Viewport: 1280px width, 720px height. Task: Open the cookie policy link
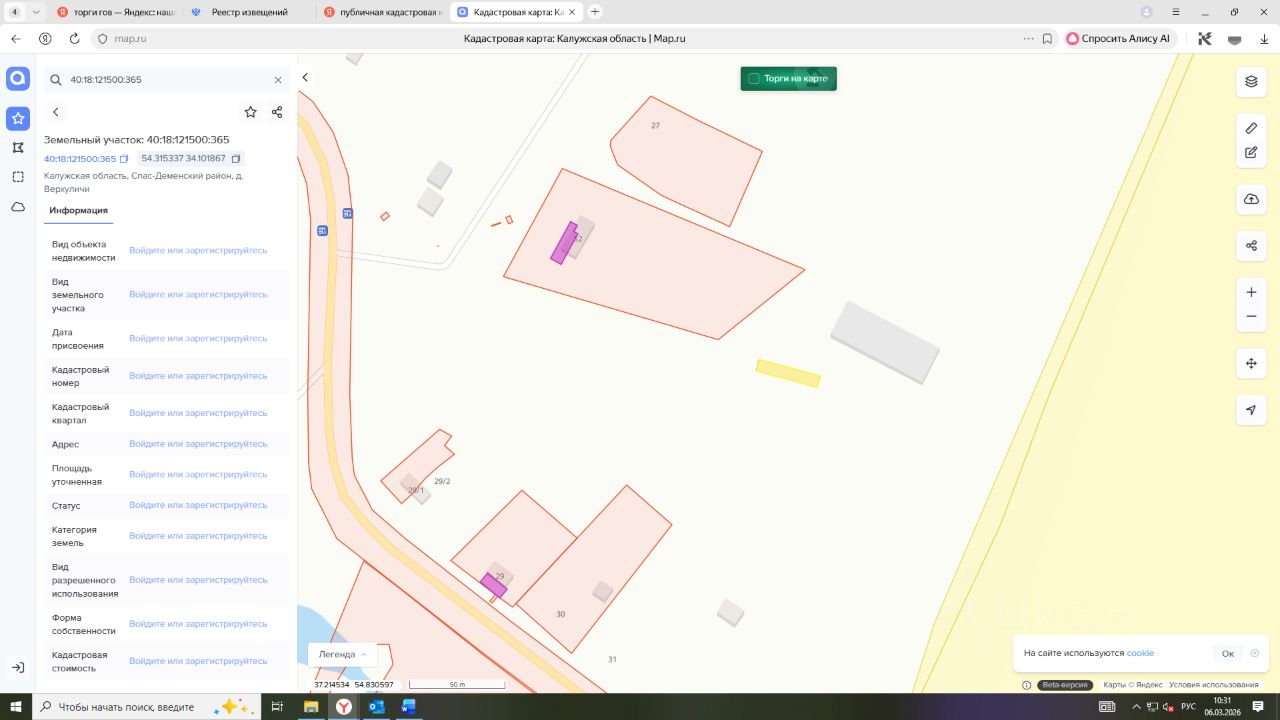[x=1140, y=654]
